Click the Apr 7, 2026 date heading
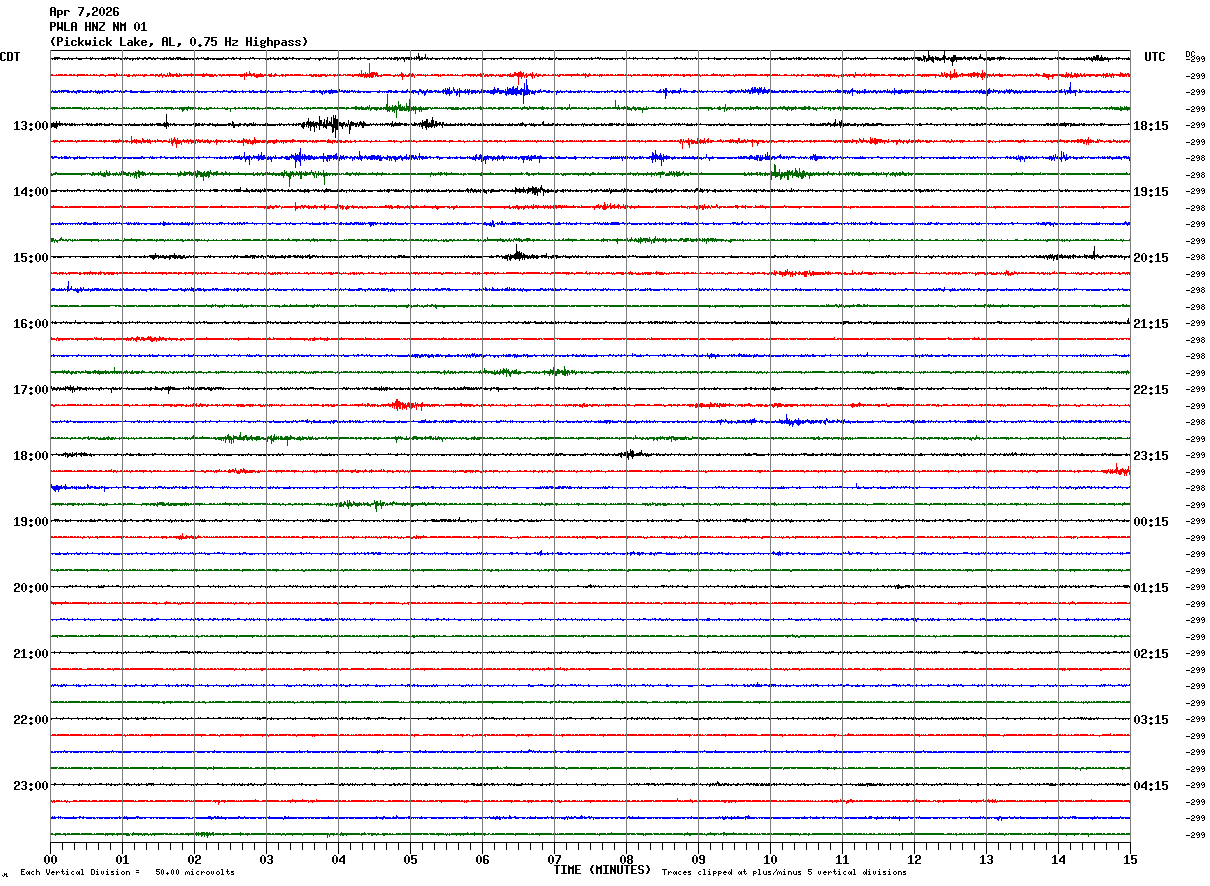Screen dimensions: 1210x886 pos(84,12)
